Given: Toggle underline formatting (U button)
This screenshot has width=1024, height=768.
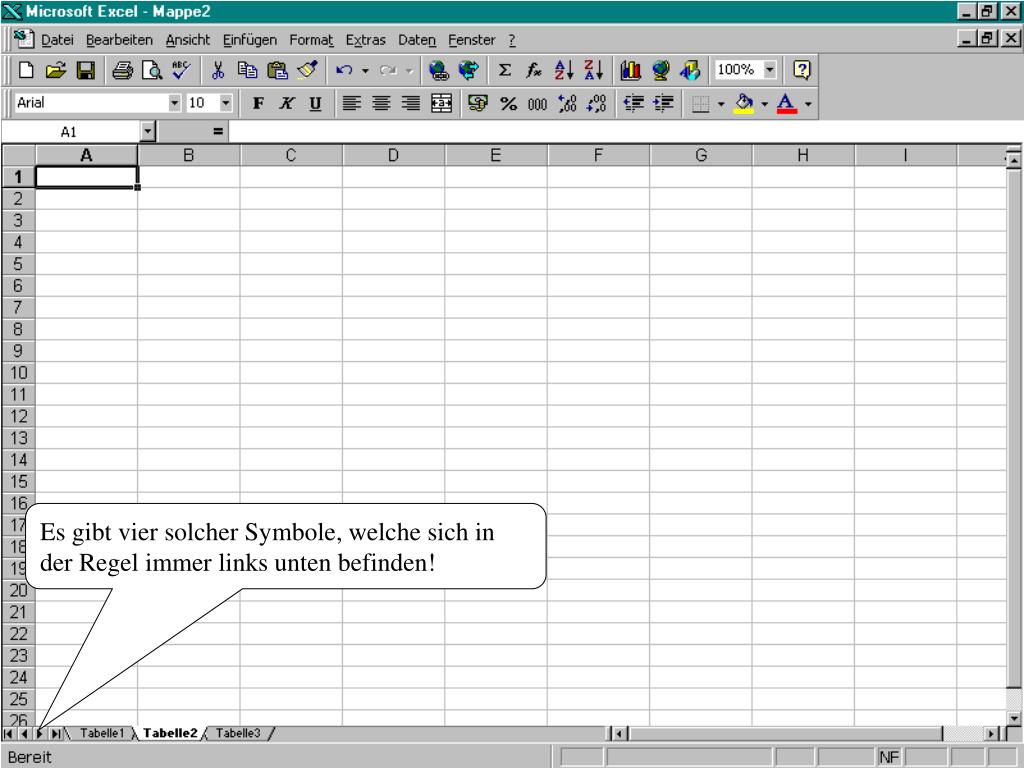Looking at the screenshot, I should [x=314, y=103].
